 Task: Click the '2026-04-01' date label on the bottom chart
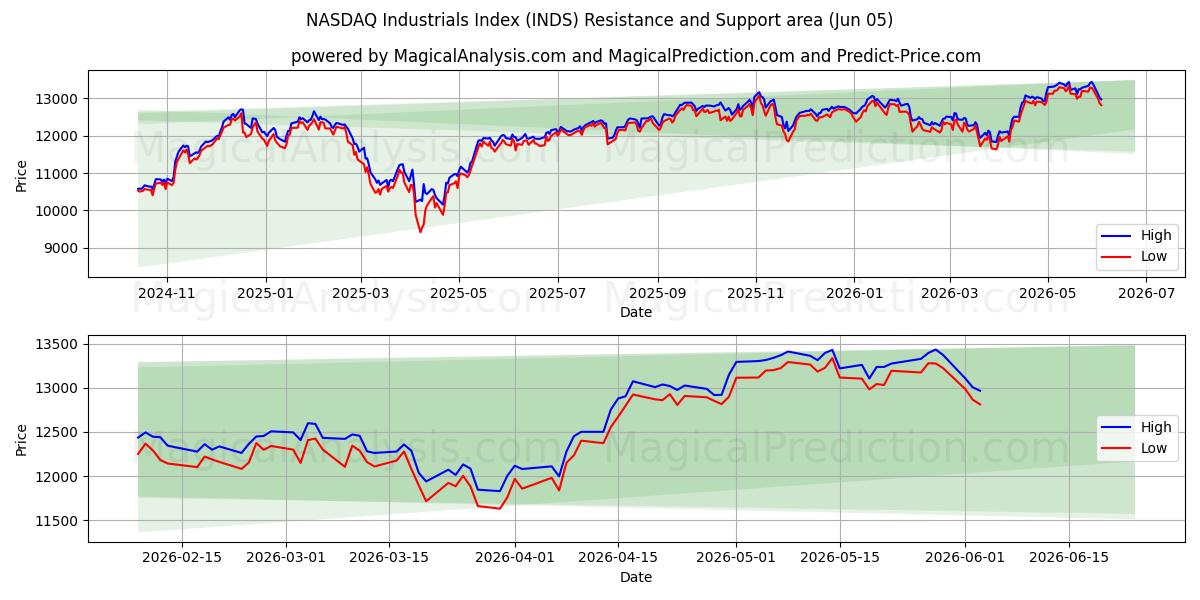pyautogui.click(x=515, y=559)
